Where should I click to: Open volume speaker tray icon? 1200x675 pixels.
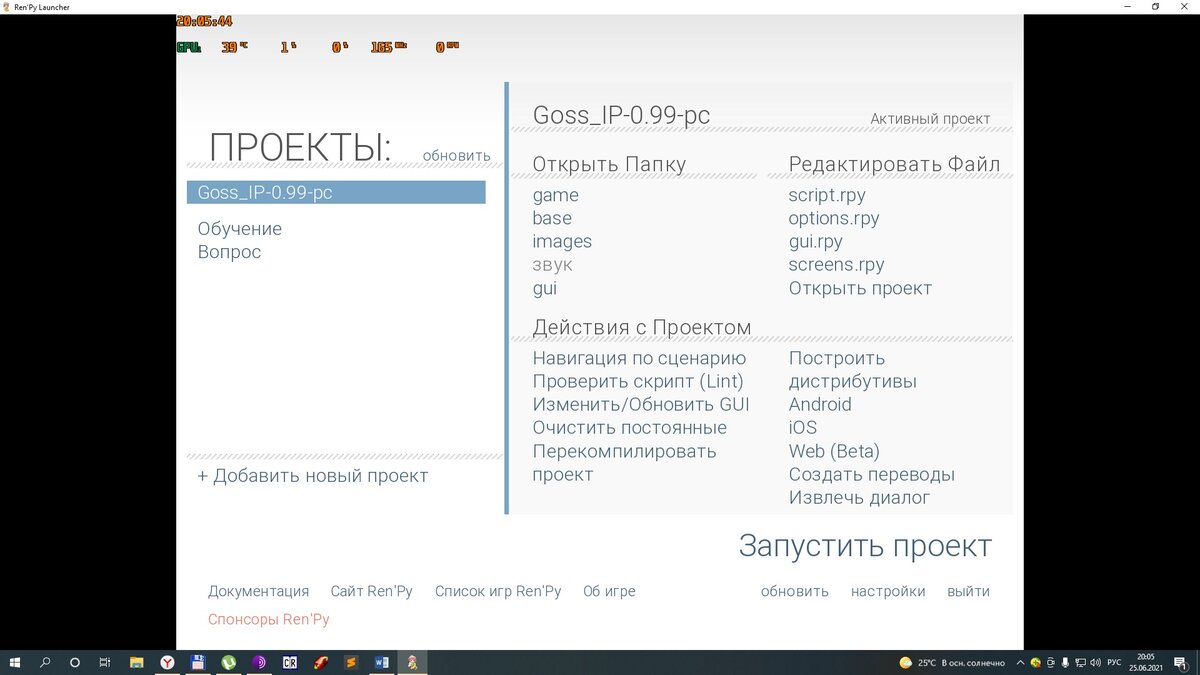(x=1095, y=663)
